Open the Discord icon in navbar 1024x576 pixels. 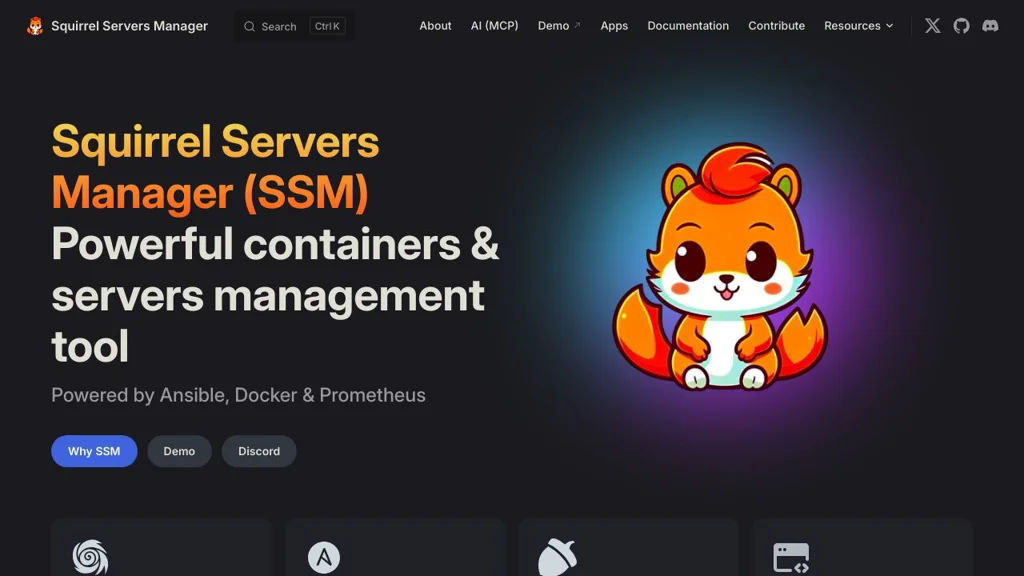tap(990, 26)
